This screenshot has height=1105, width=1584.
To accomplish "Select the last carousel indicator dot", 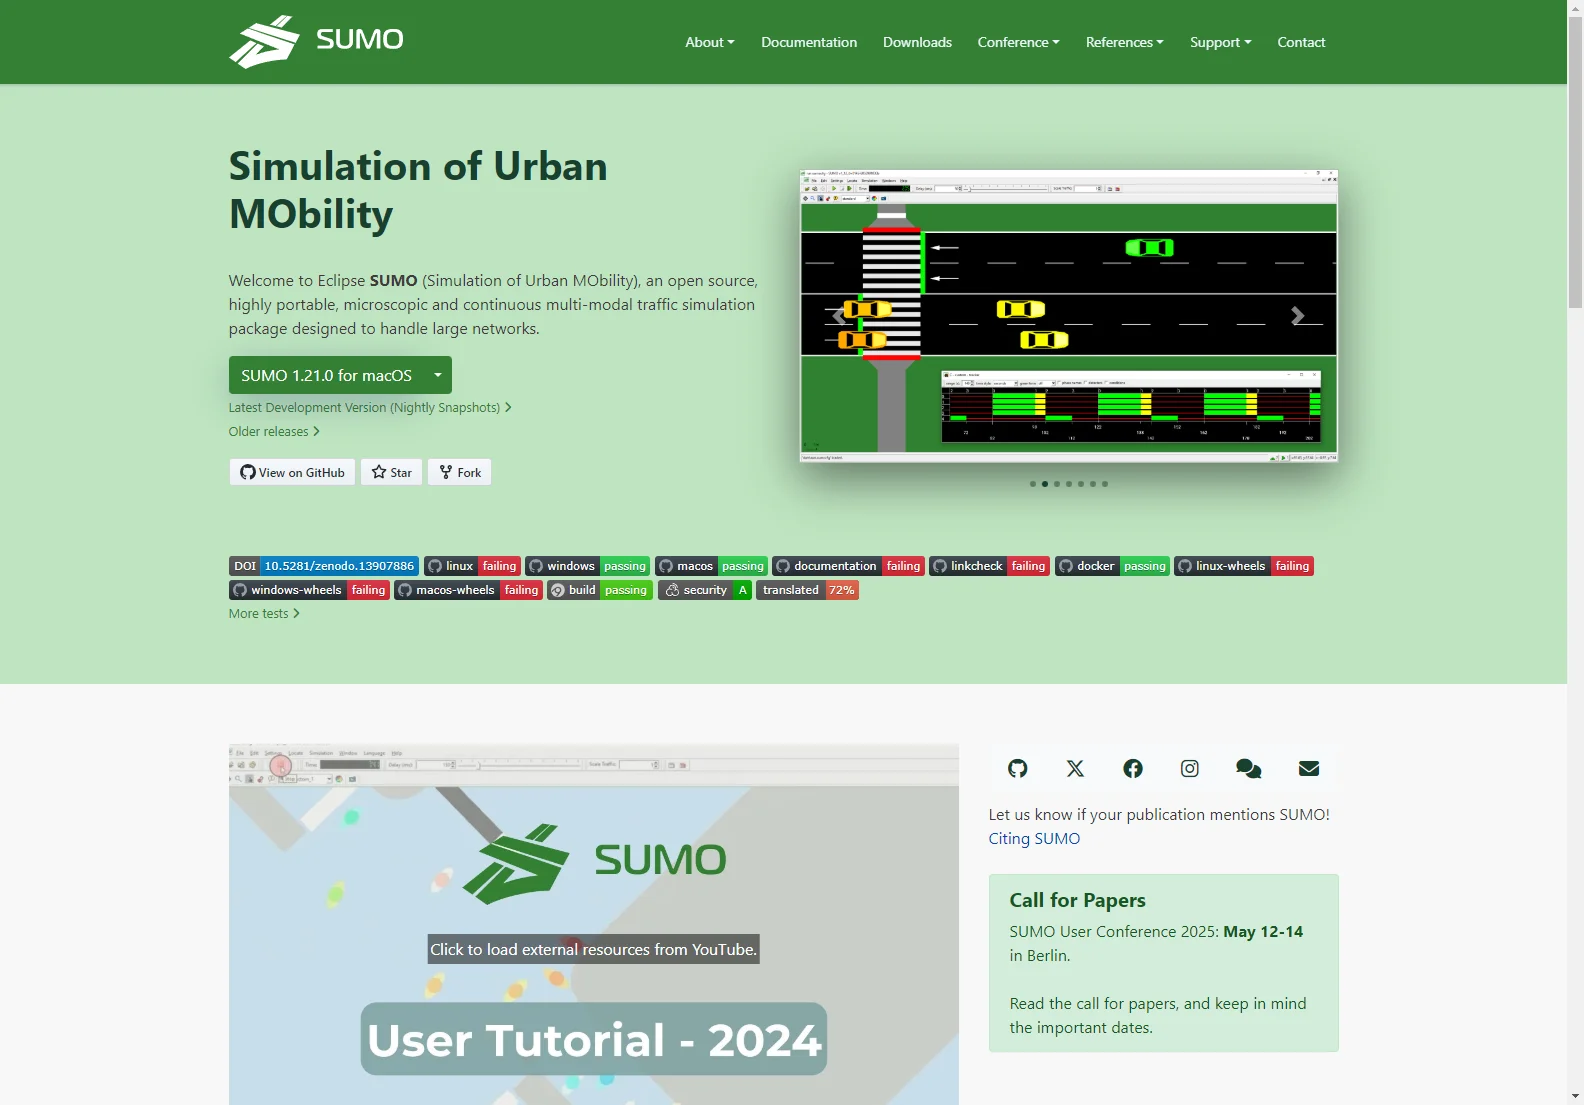I will (x=1105, y=484).
